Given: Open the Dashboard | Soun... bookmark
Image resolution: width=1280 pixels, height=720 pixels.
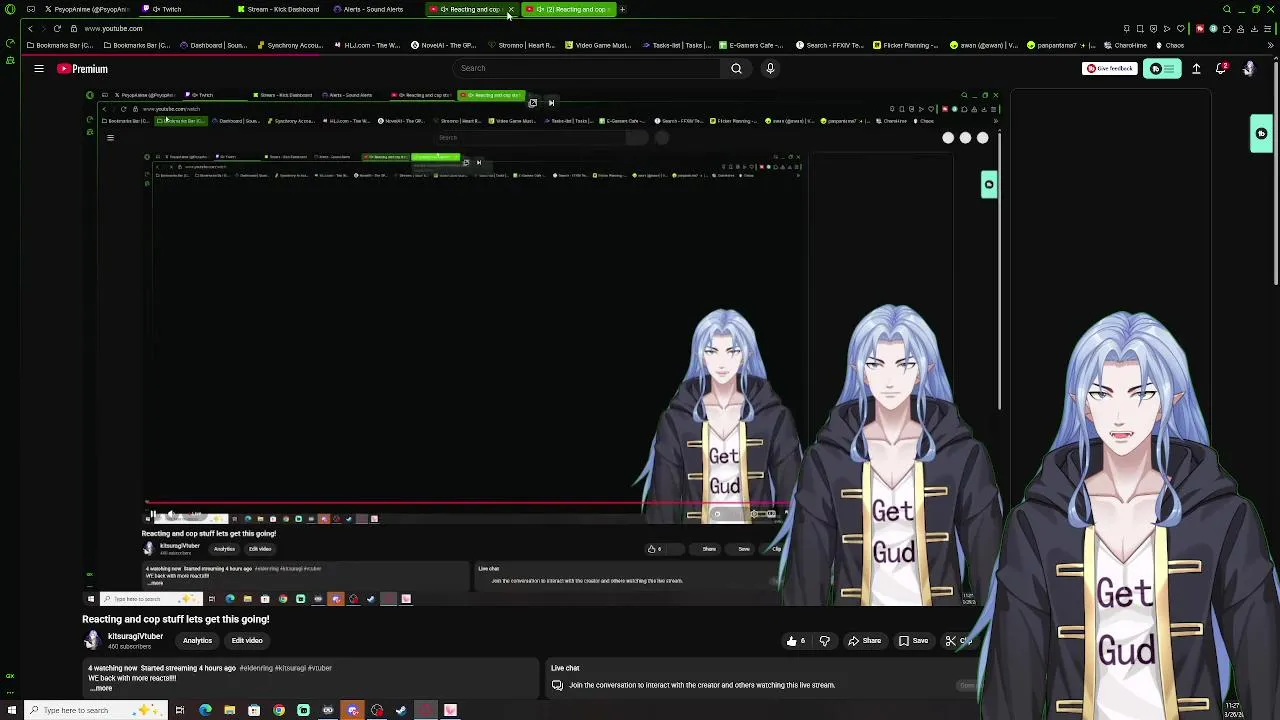Looking at the screenshot, I should (x=213, y=45).
